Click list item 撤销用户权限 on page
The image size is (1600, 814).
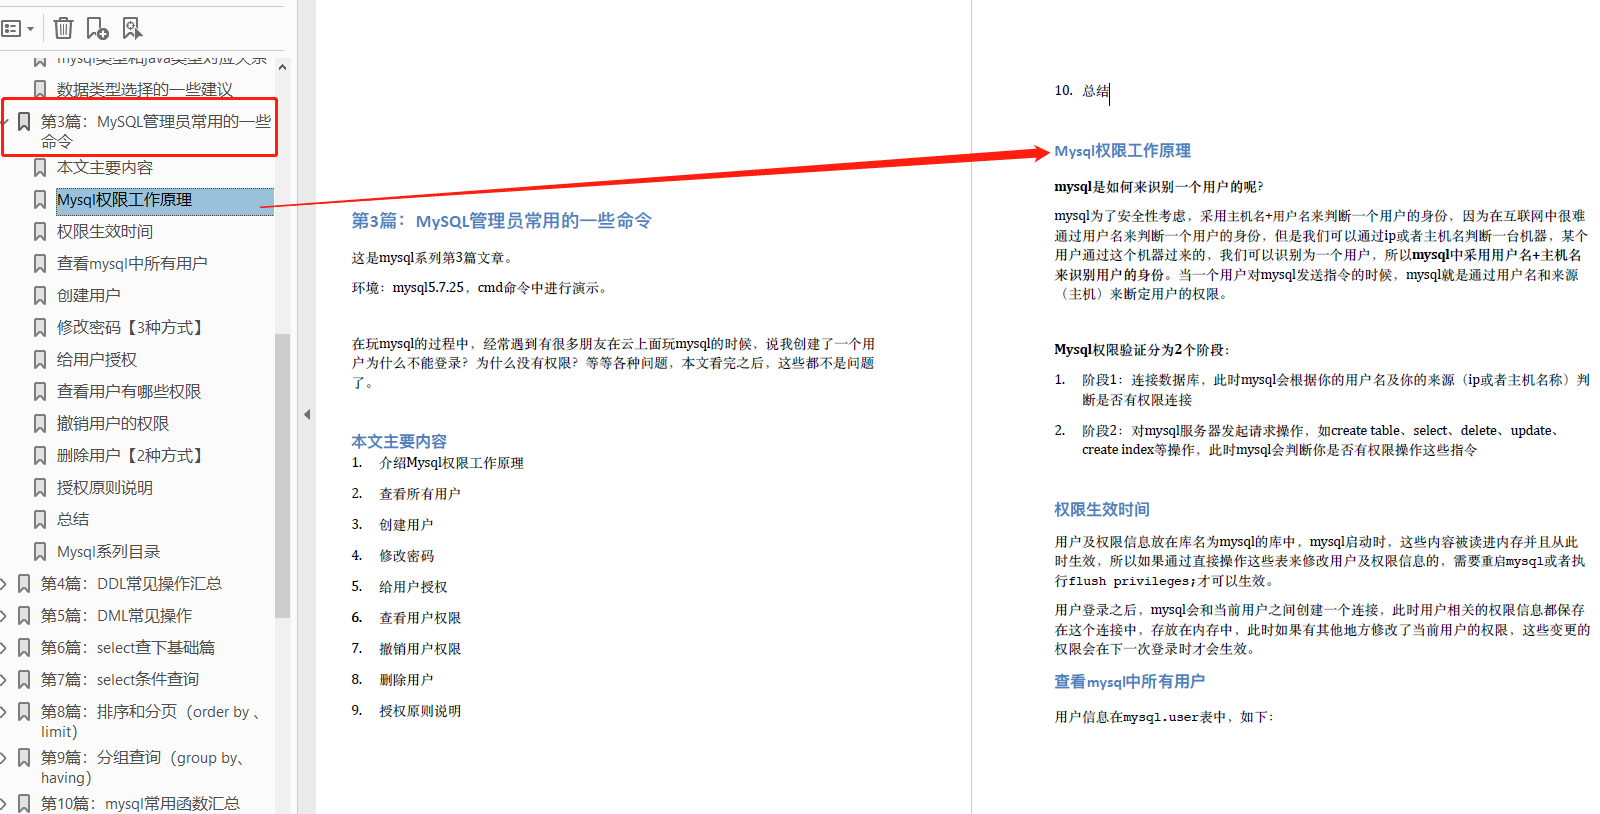pyautogui.click(x=420, y=649)
